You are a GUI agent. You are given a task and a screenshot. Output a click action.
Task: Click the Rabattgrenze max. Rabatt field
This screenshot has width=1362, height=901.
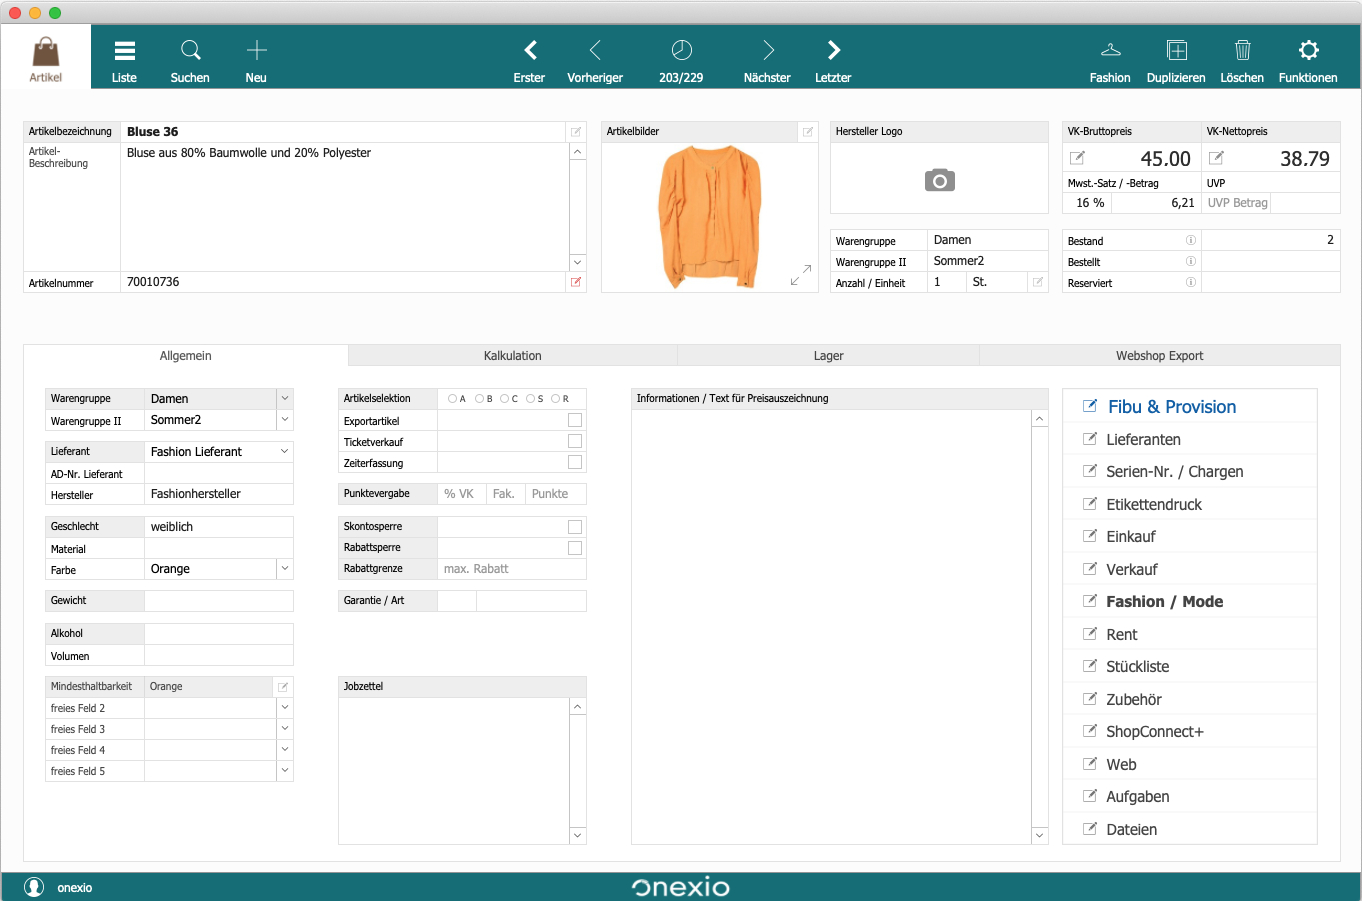point(512,569)
